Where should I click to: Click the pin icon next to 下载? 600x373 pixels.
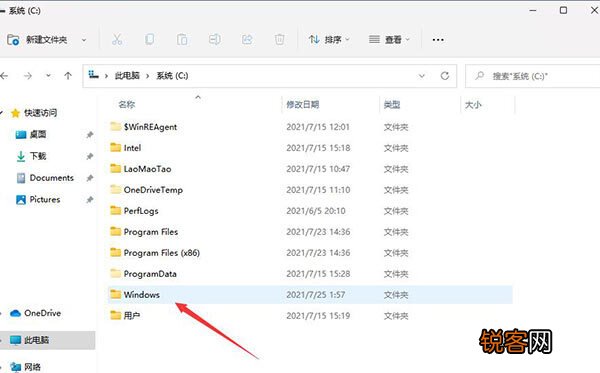90,156
